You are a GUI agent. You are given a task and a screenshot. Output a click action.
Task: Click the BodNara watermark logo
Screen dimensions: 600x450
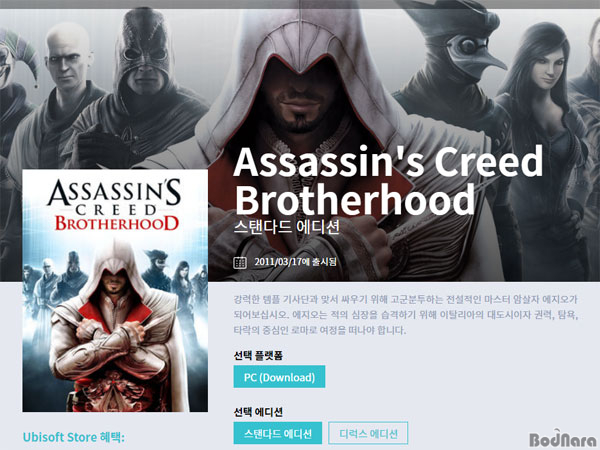point(563,439)
